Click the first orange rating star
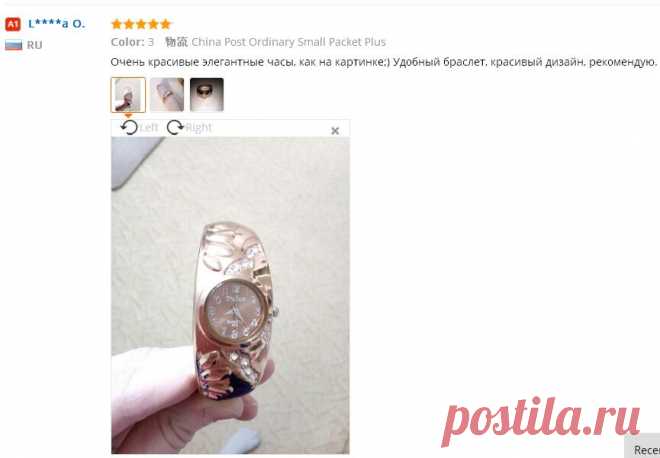The image size is (660, 458). click(117, 24)
